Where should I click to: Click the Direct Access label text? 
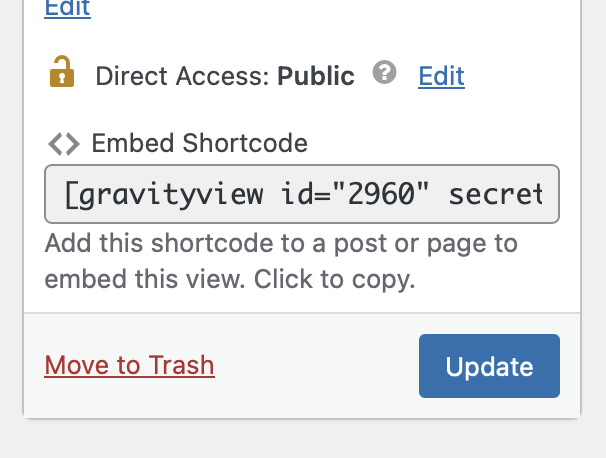point(183,75)
